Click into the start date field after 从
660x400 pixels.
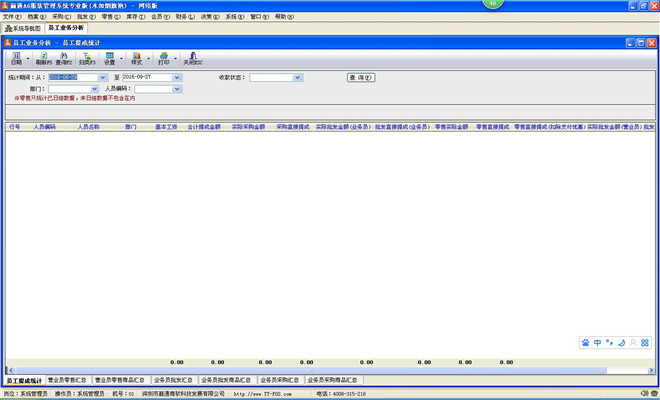pyautogui.click(x=74, y=77)
